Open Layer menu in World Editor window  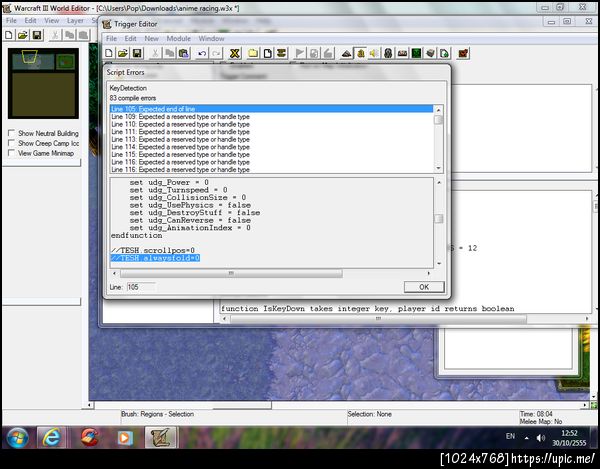point(75,21)
